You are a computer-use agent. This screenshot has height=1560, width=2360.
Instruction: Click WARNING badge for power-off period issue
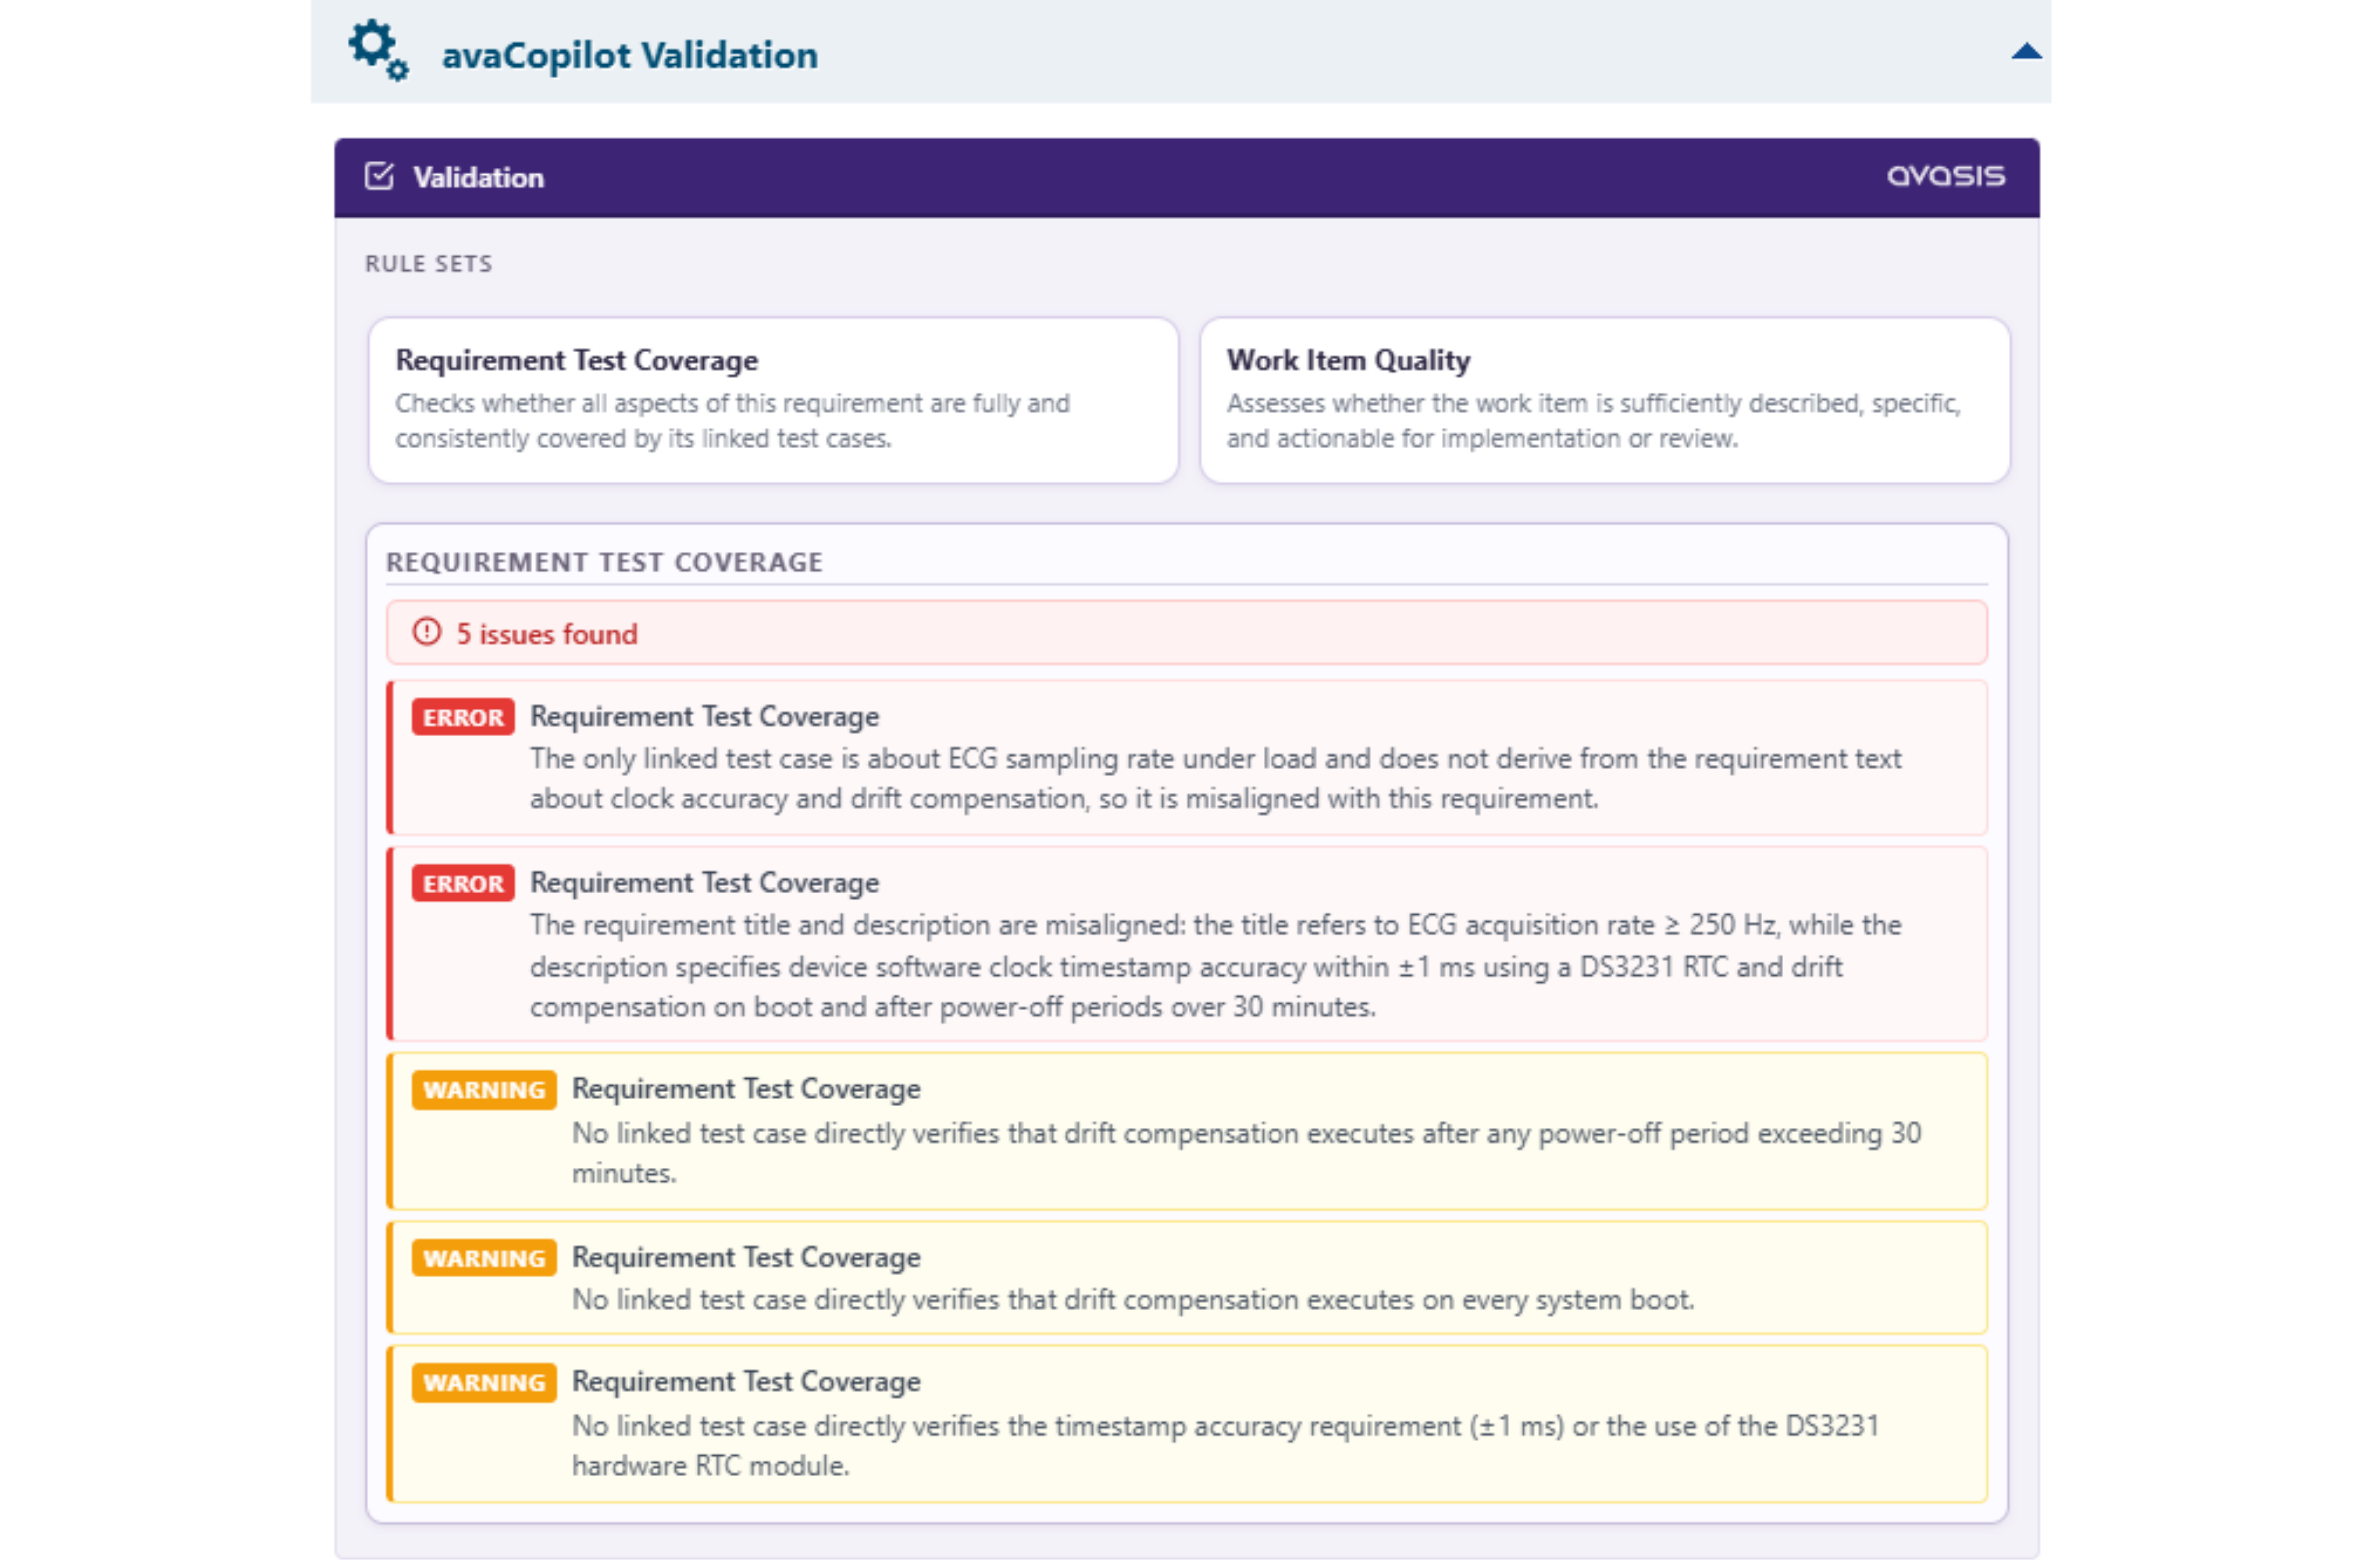click(484, 1090)
